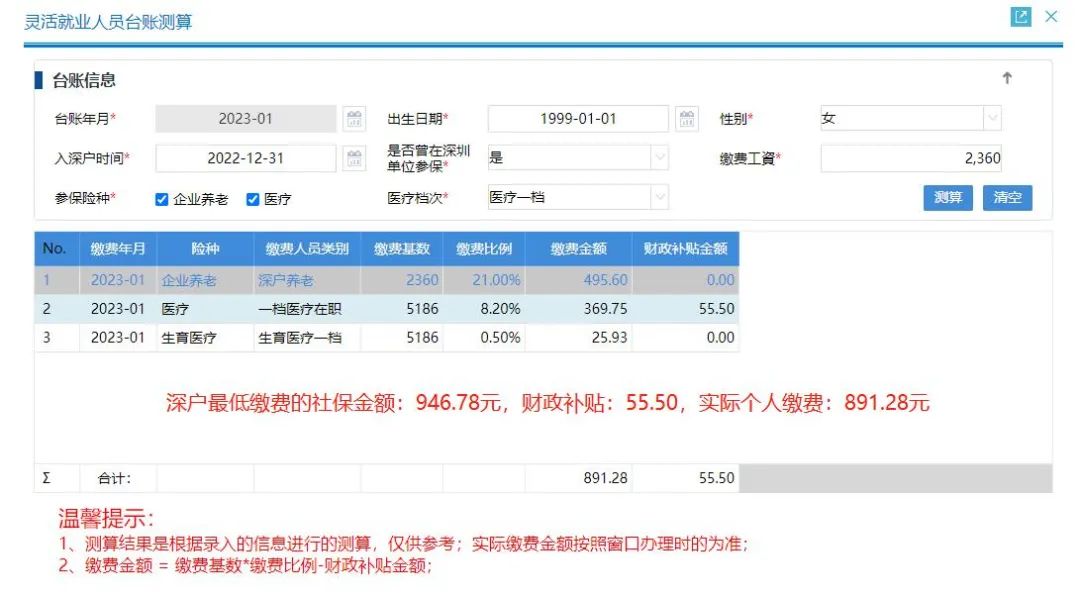The image size is (1080, 598).
Task: Open the 医疗档次 dropdown showing 医疗一档
Action: pyautogui.click(x=660, y=198)
